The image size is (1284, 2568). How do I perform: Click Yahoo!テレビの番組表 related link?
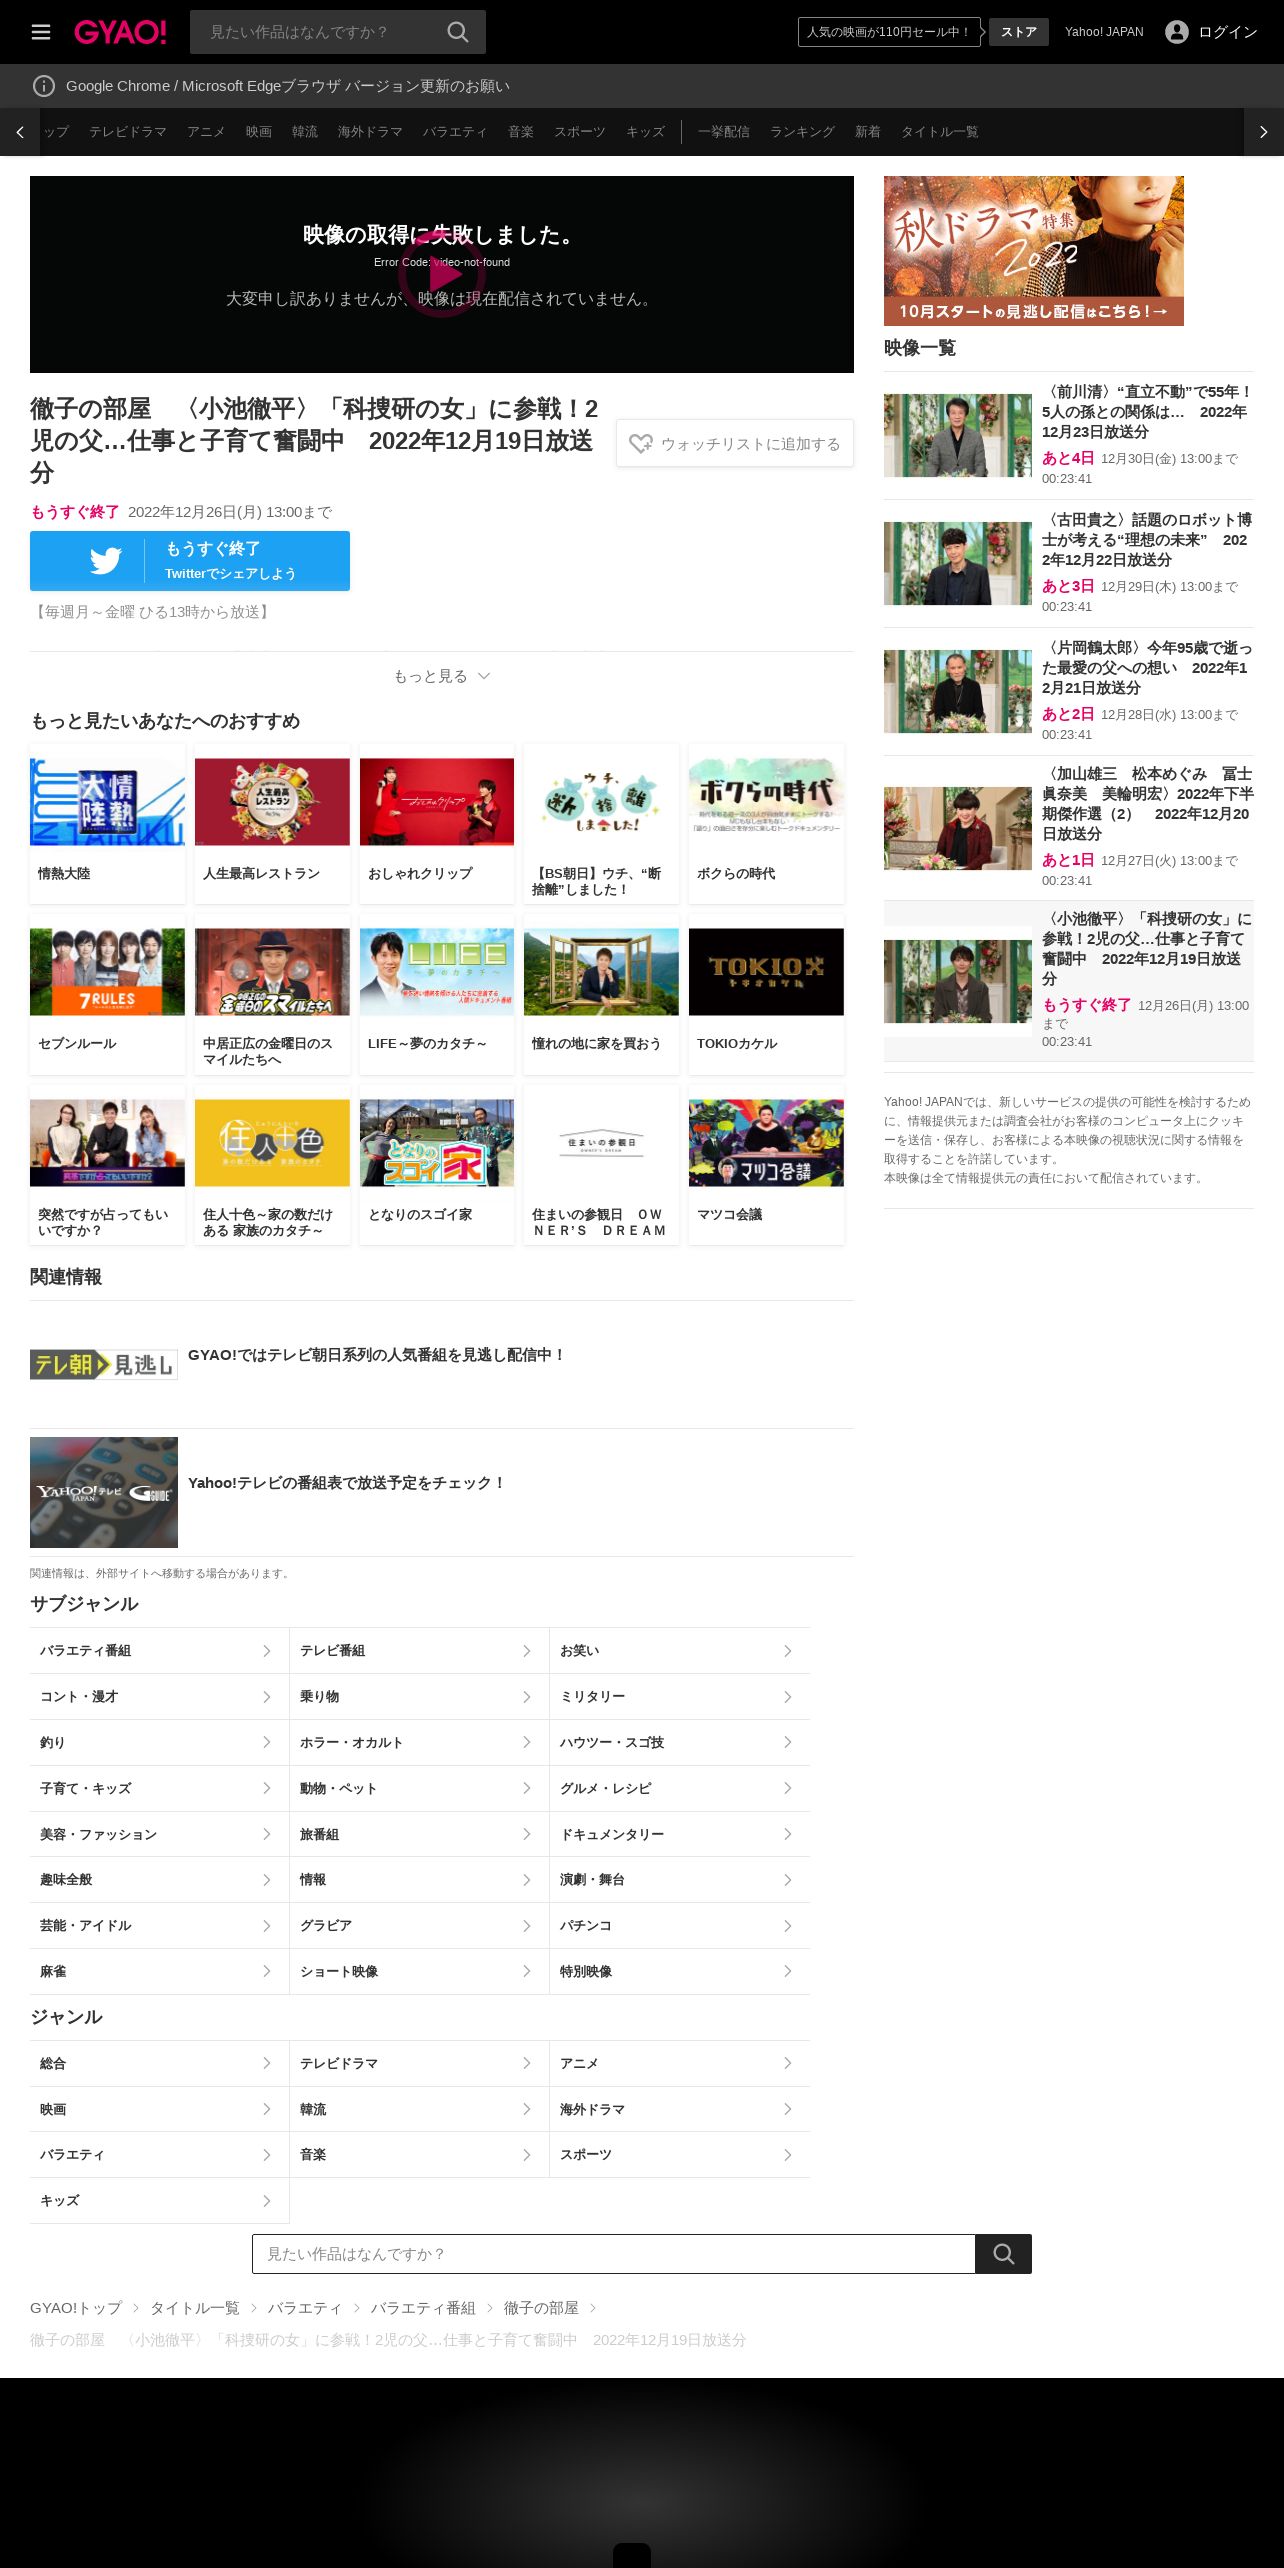[x=347, y=1483]
